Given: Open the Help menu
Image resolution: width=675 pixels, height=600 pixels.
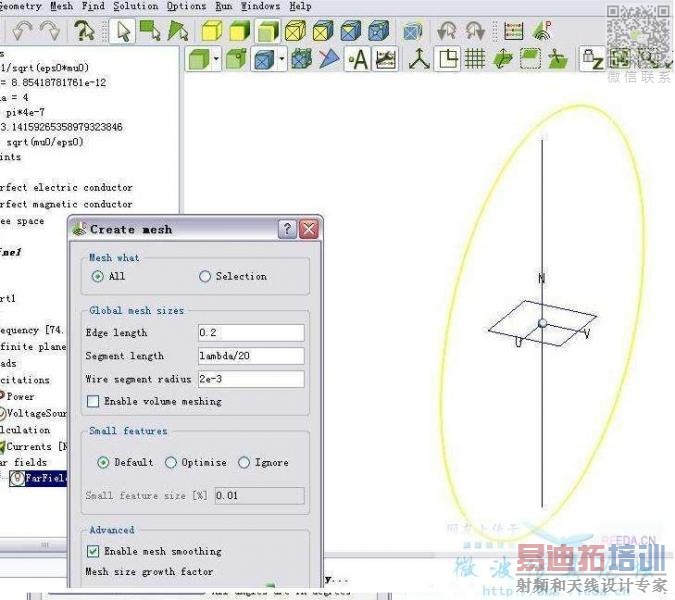Looking at the screenshot, I should (x=300, y=6).
